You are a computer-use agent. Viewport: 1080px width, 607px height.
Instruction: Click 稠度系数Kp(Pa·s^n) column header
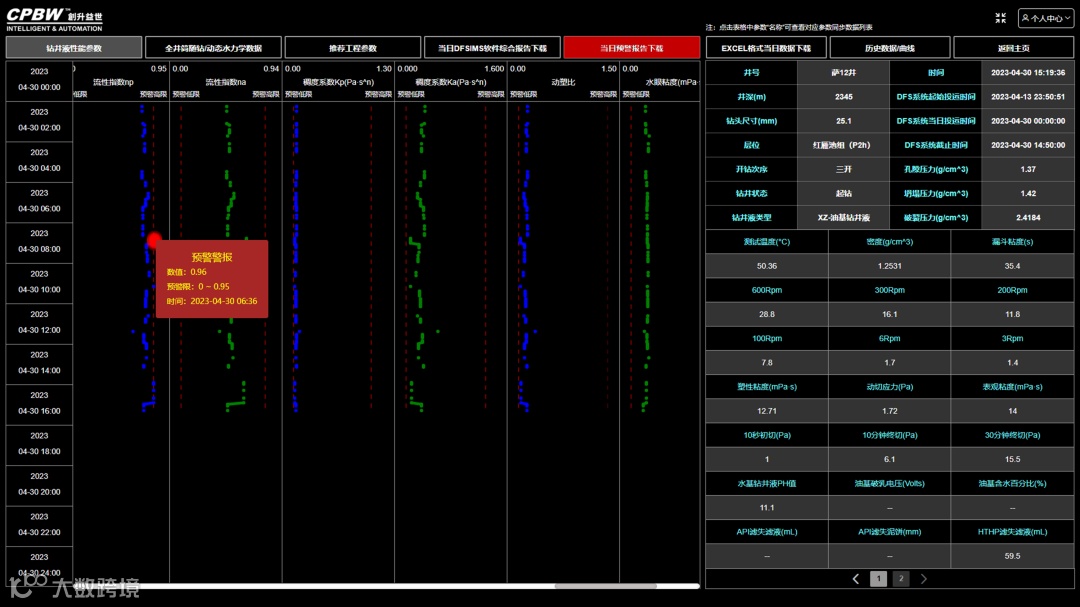point(338,82)
